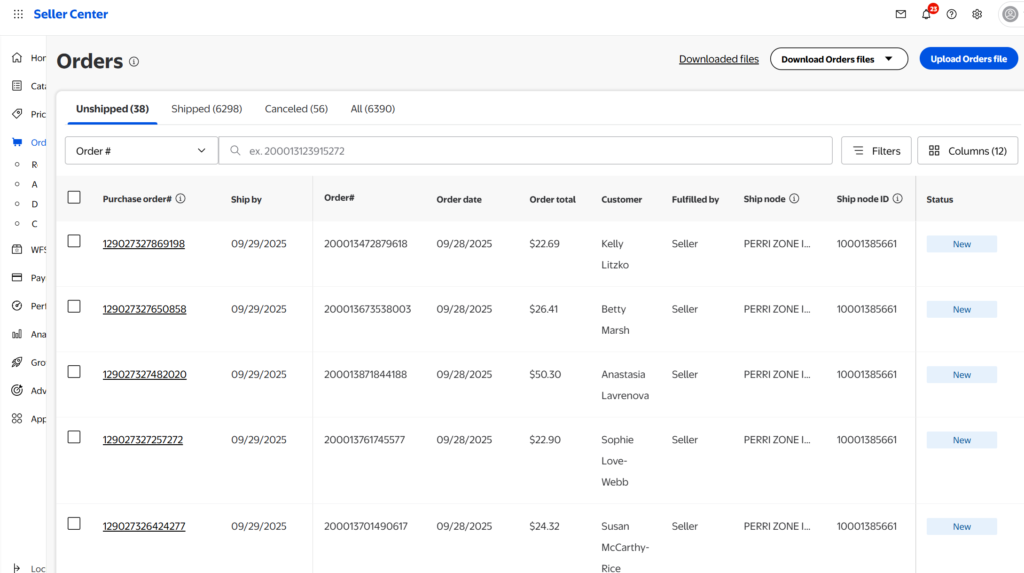The width and height of the screenshot is (1024, 573).
Task: Open the Download Orders files dropdown
Action: point(838,59)
